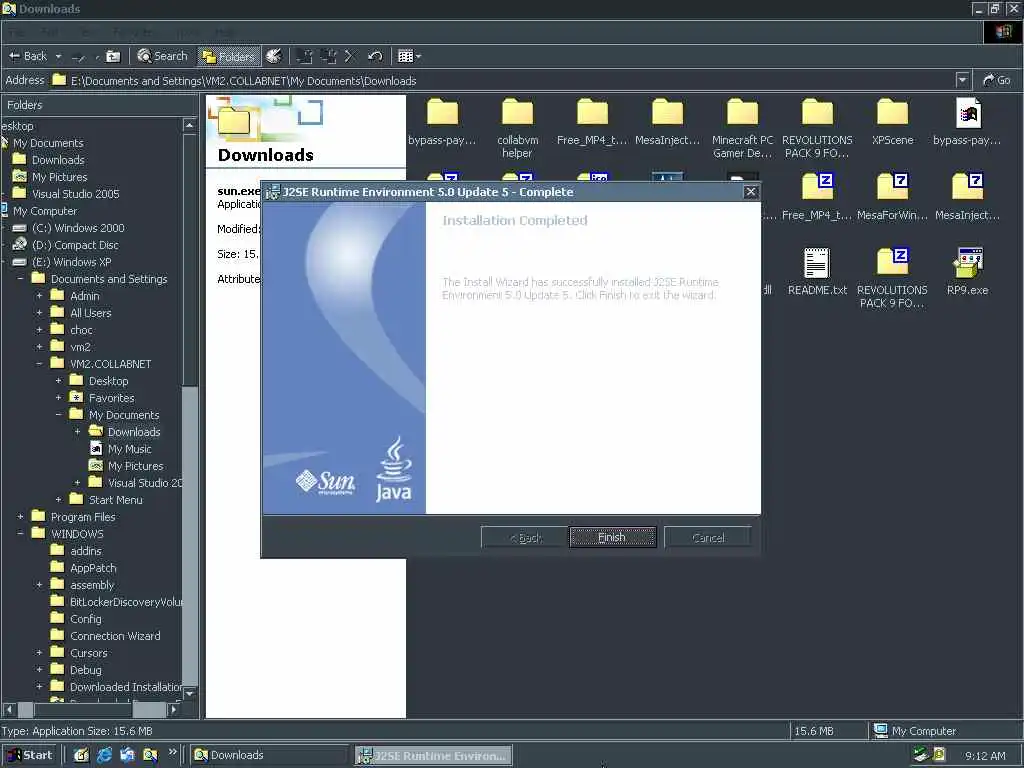Screen dimensions: 1024x768
Task: Click the disabled Back button in installer
Action: pyautogui.click(x=525, y=537)
